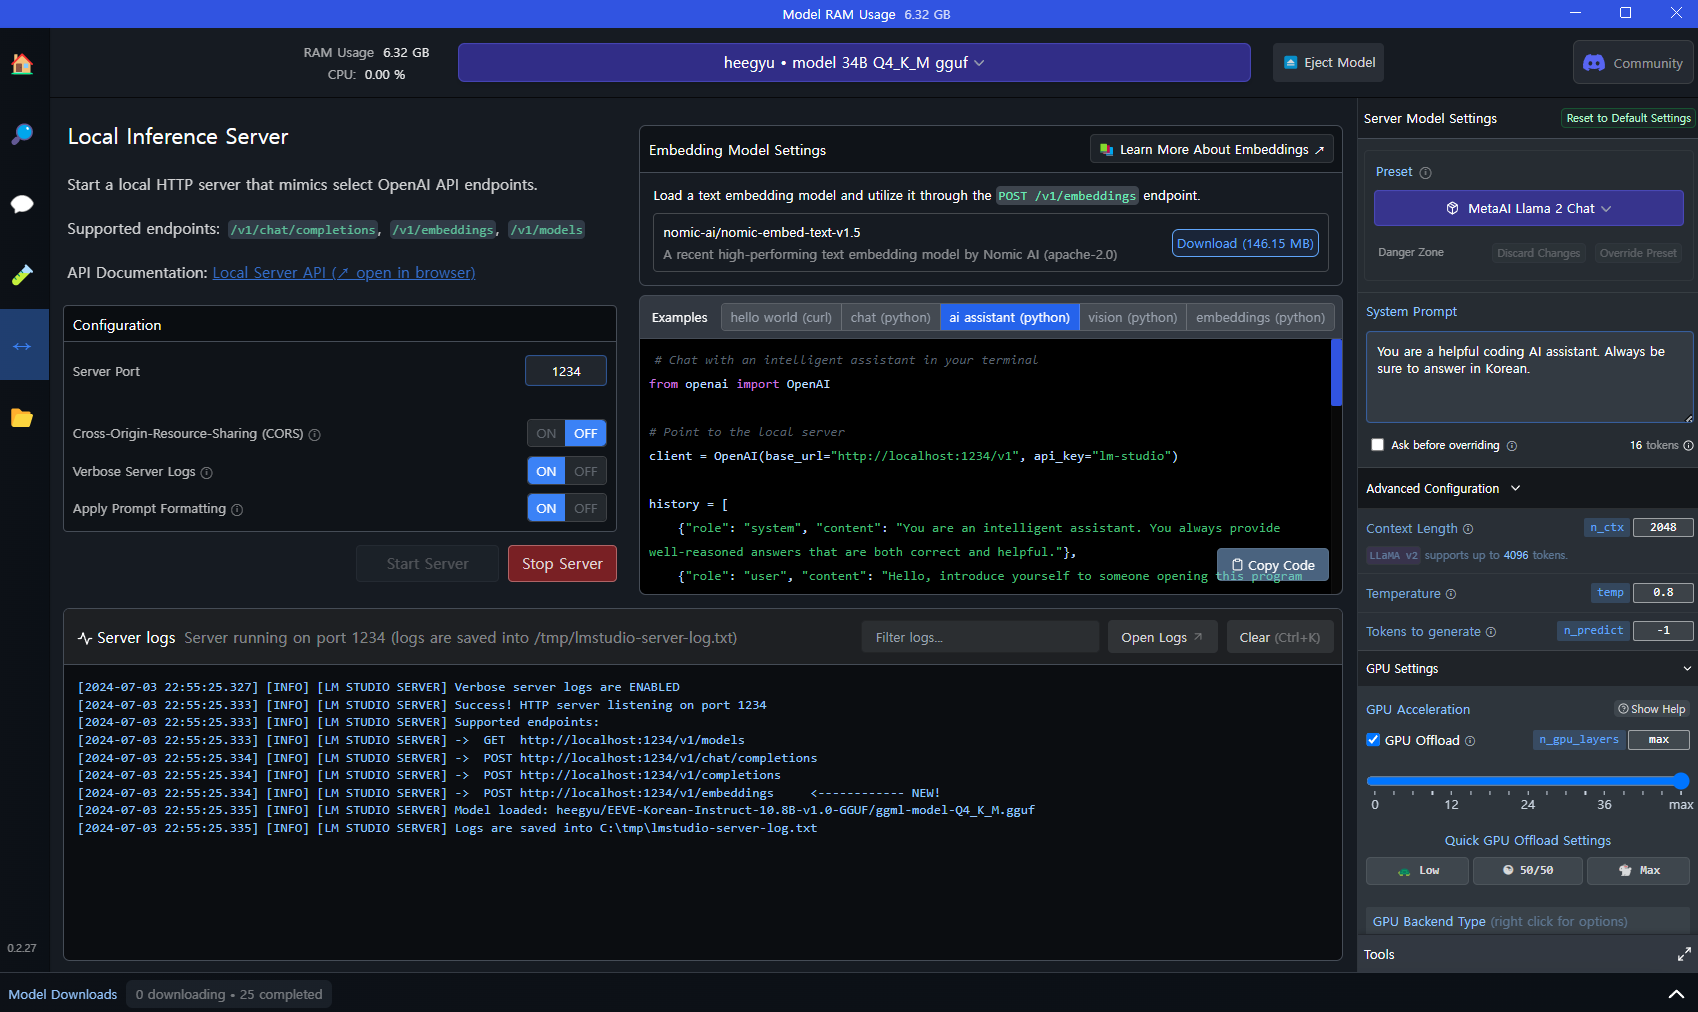The height and width of the screenshot is (1012, 1698).
Task: Open MetaAI Llama 2 Chat preset dropdown
Action: click(1528, 208)
